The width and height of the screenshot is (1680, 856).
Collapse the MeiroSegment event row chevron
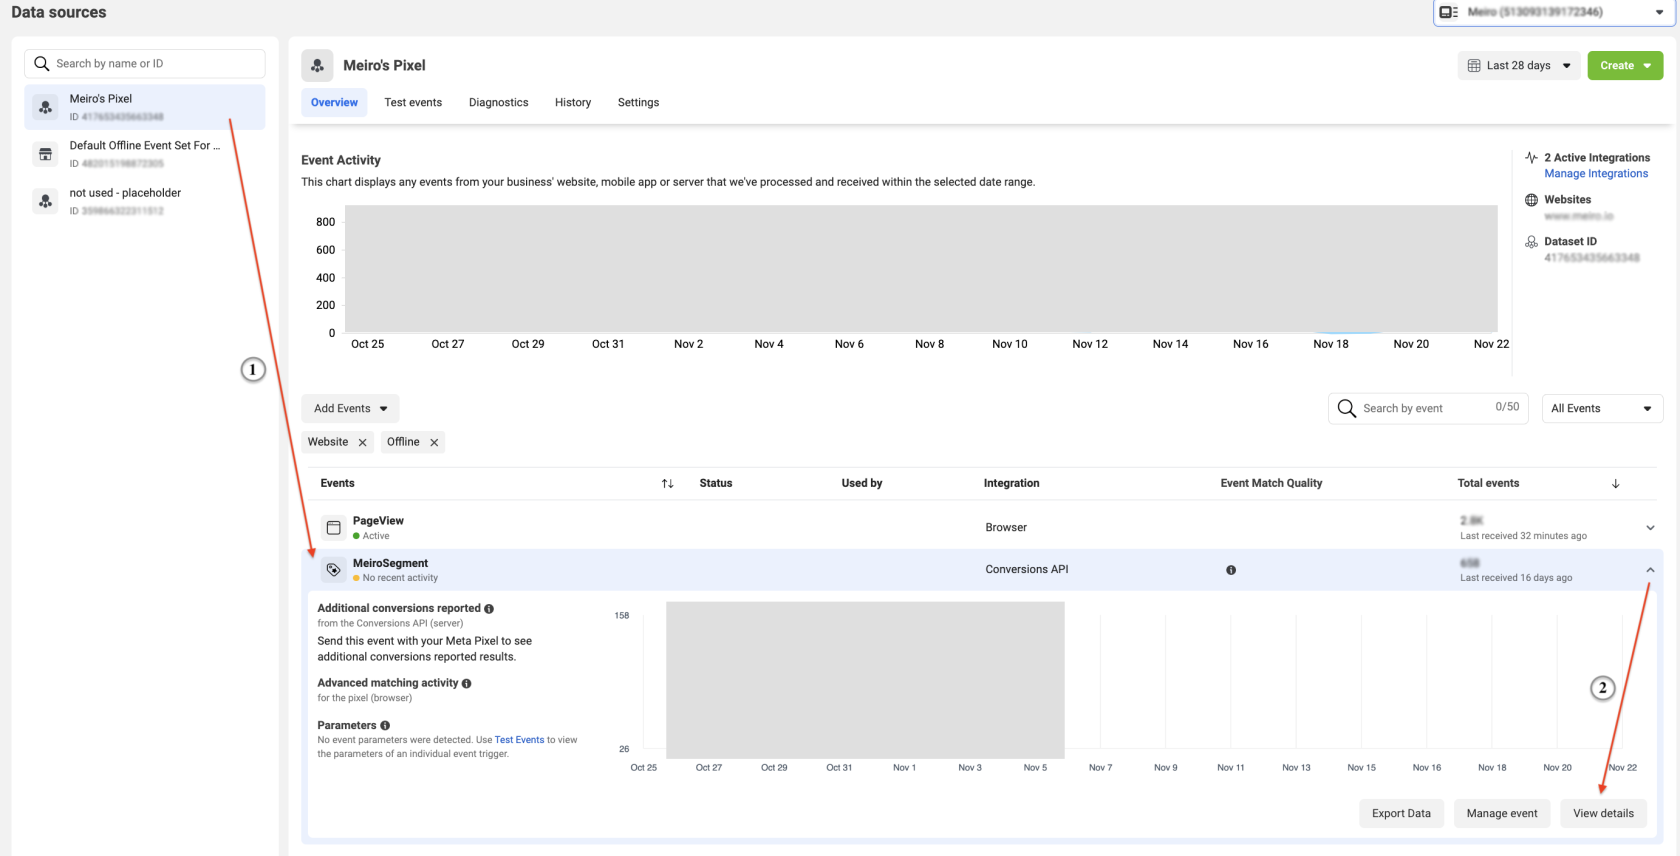(1650, 570)
